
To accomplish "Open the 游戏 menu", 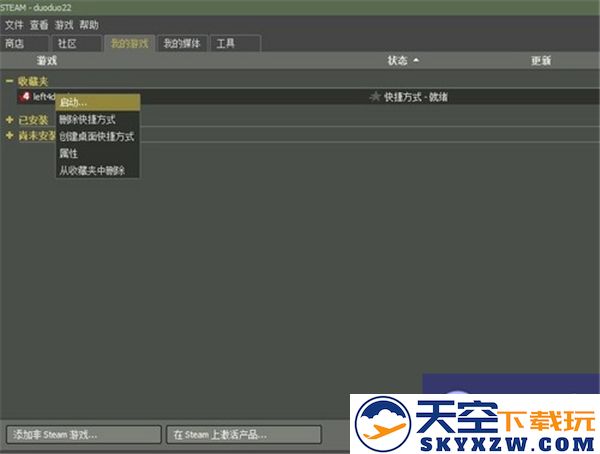I will coord(64,25).
